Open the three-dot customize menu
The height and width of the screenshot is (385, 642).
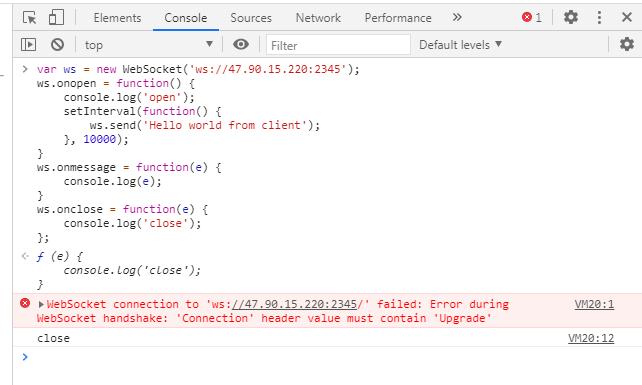pos(599,17)
